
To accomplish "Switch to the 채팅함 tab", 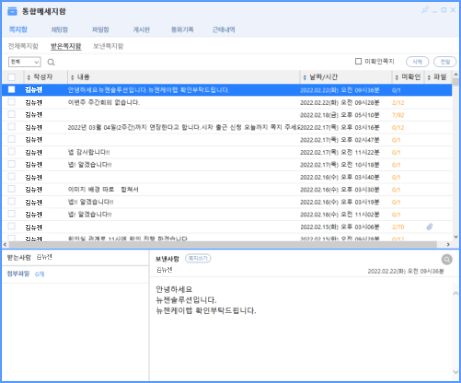I will click(59, 29).
